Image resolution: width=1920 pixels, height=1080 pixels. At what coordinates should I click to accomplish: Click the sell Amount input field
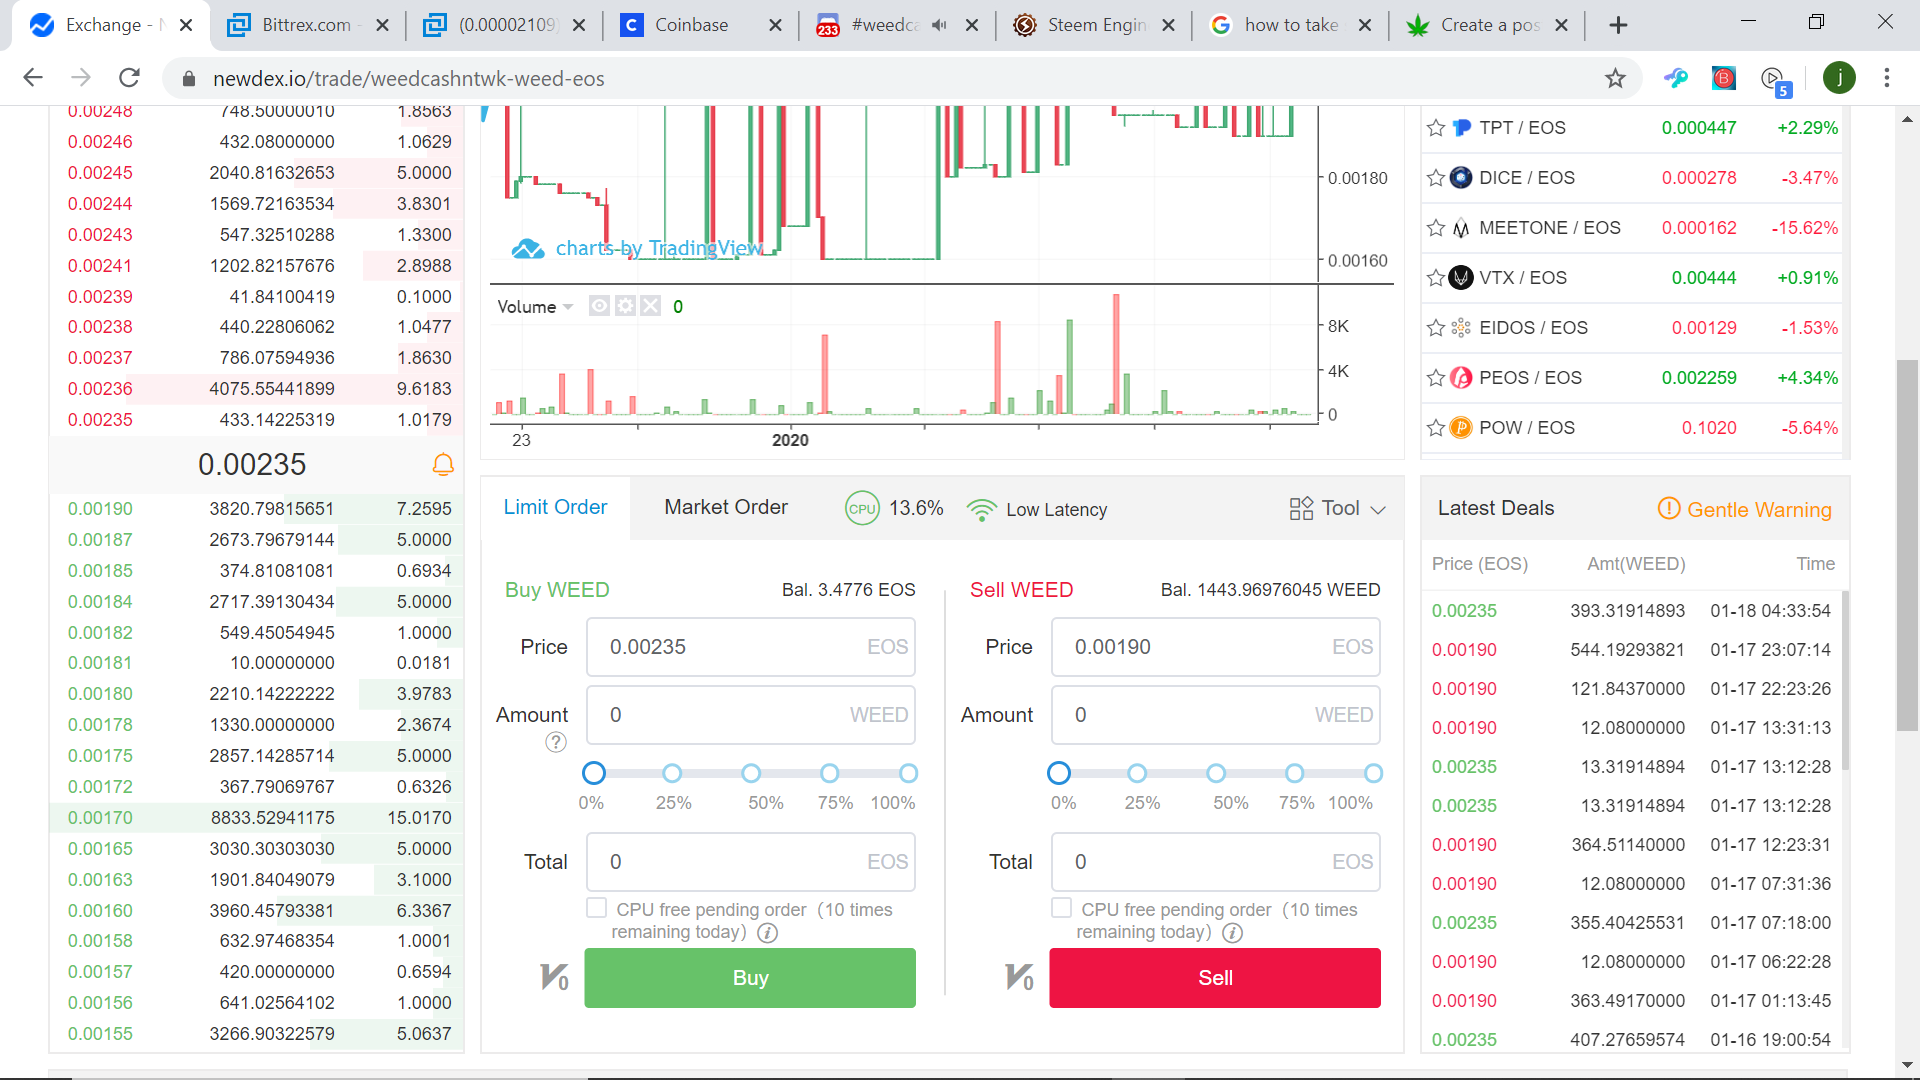pyautogui.click(x=1215, y=715)
